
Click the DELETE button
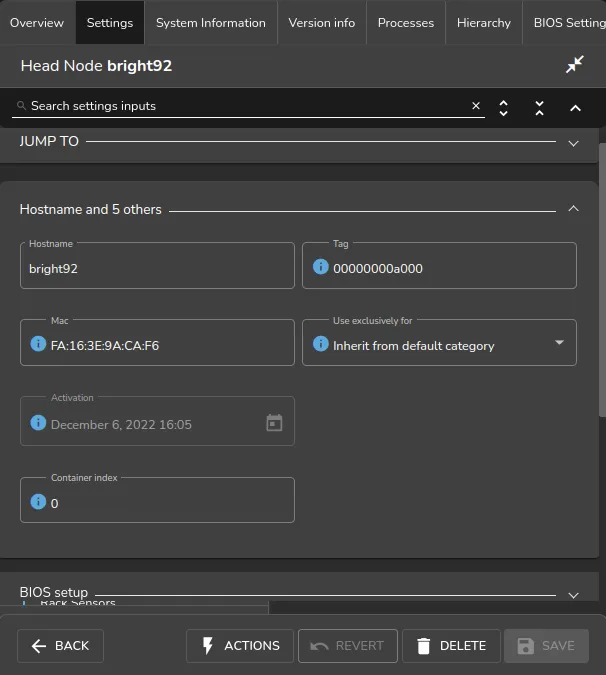click(x=451, y=646)
